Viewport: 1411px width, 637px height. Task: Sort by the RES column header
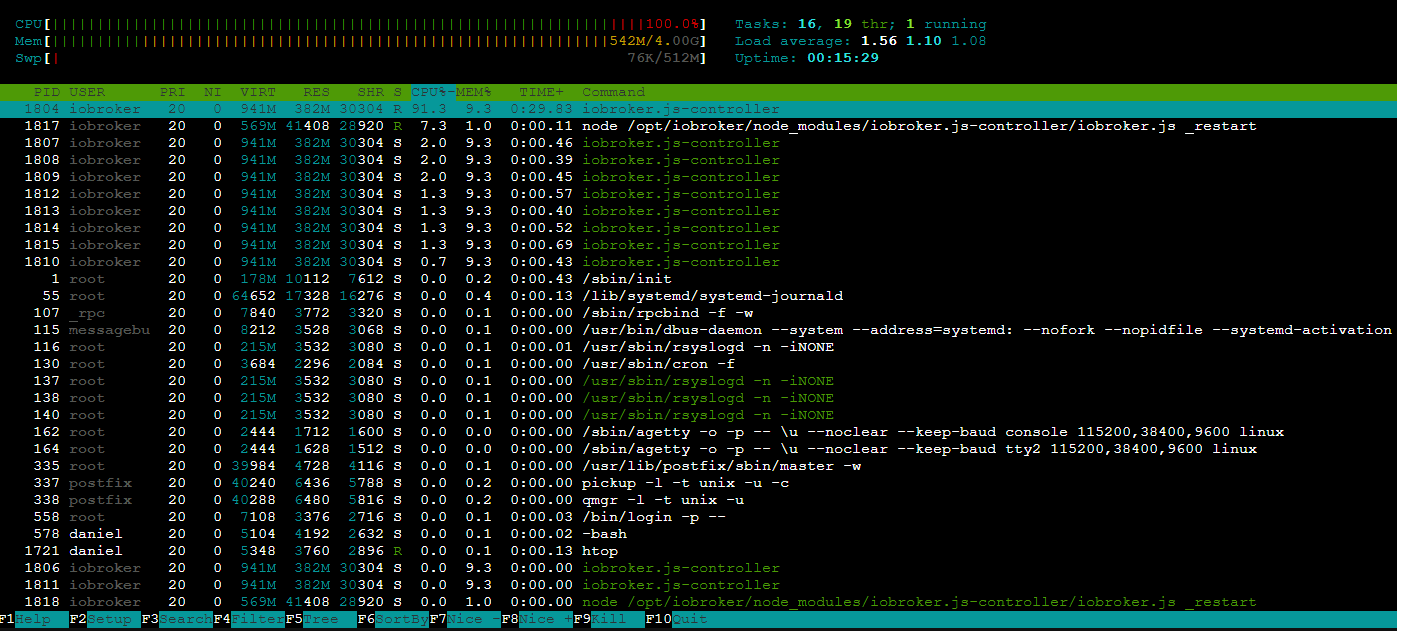pos(316,92)
